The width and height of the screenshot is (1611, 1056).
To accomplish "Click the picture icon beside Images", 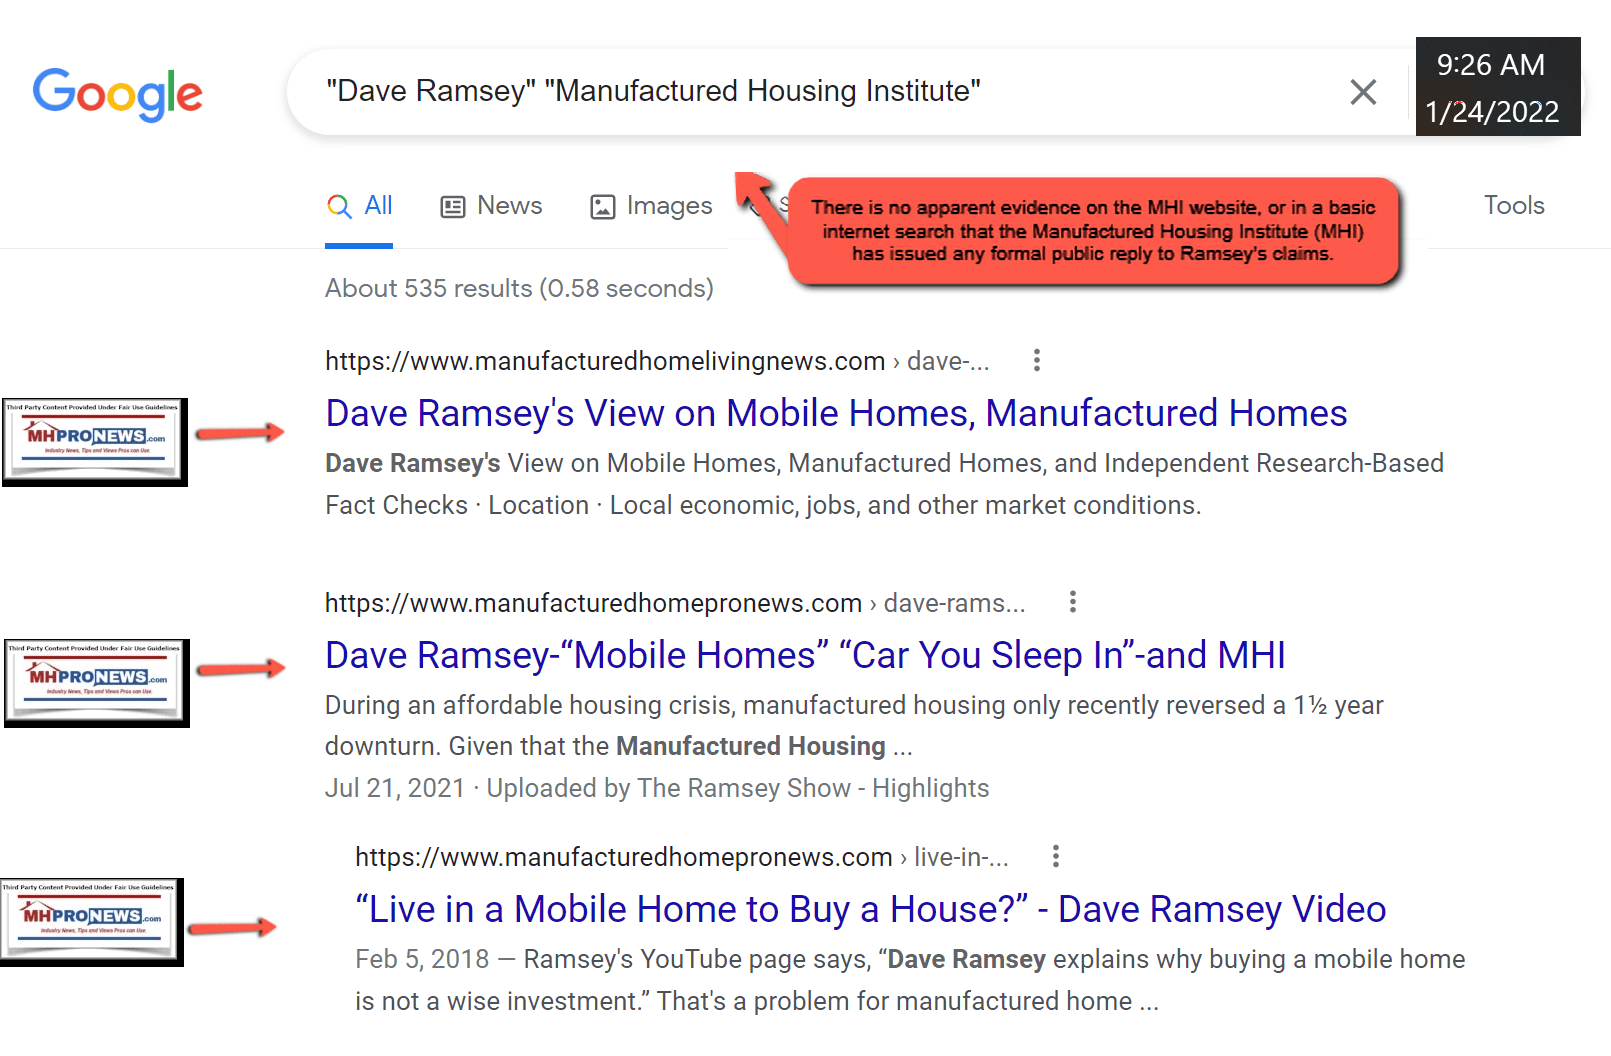I will [x=603, y=207].
